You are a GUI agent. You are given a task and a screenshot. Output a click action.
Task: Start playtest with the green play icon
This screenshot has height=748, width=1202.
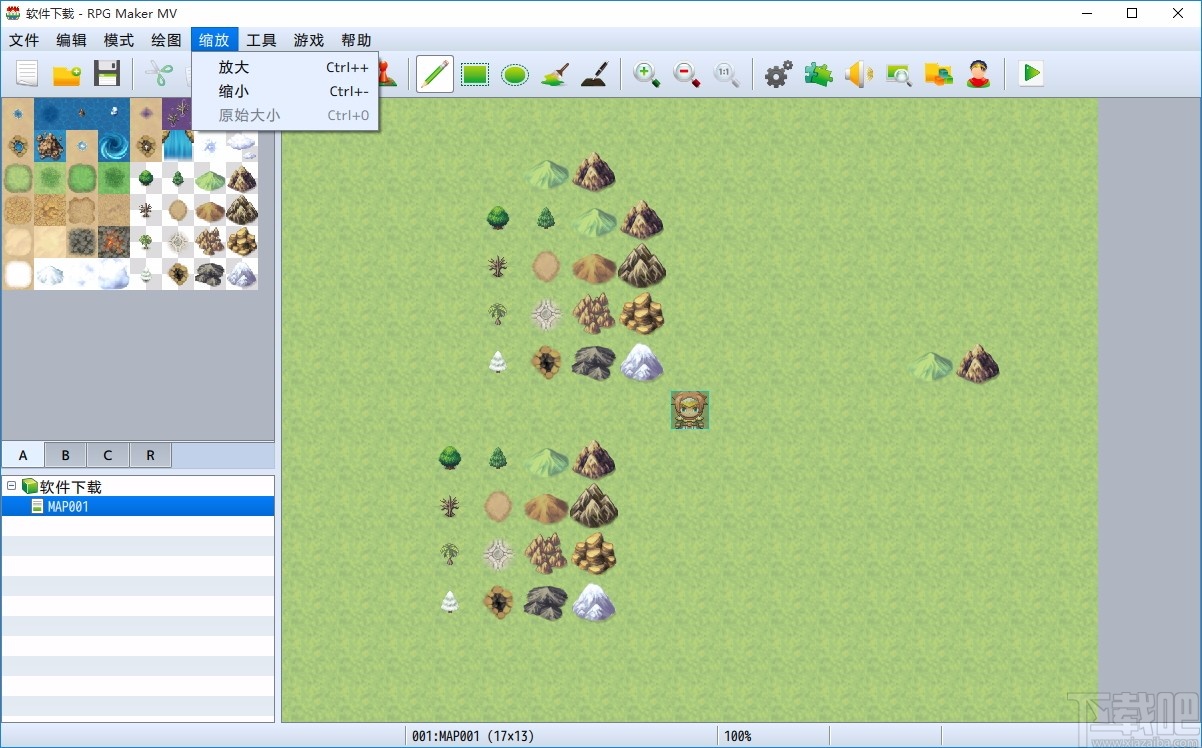click(1030, 73)
